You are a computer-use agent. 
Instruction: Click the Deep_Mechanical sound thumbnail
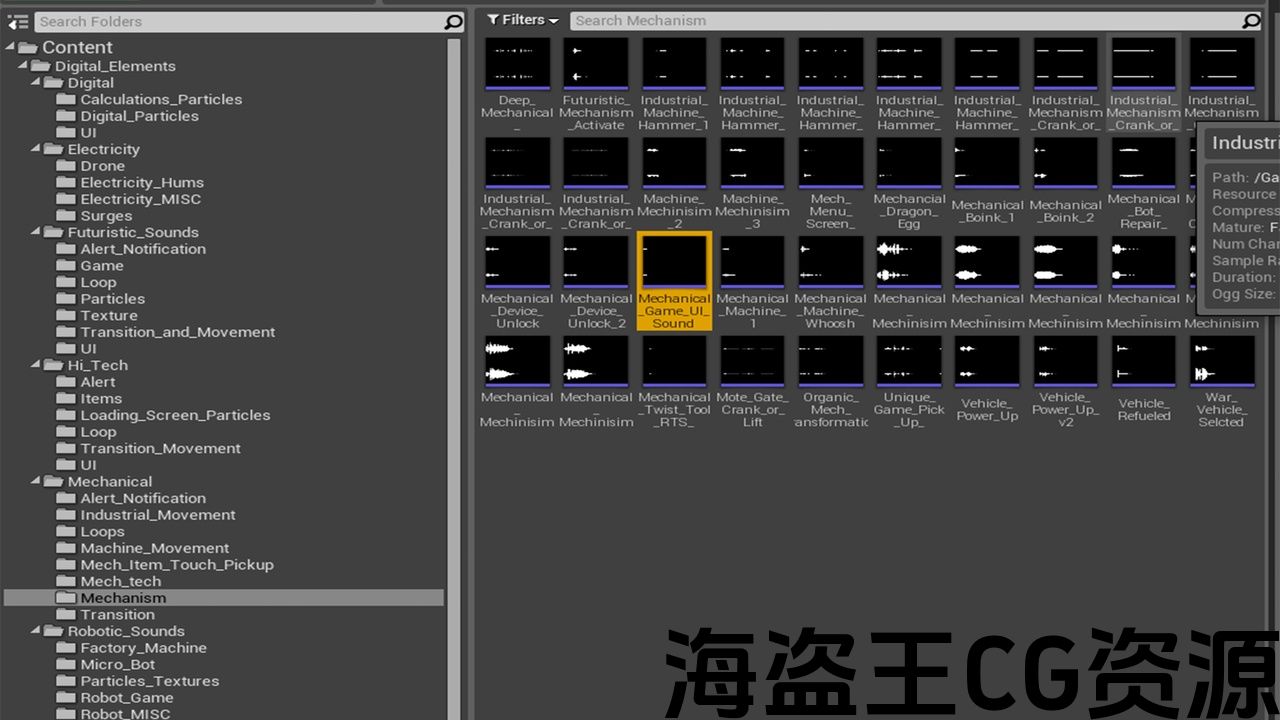(x=517, y=65)
